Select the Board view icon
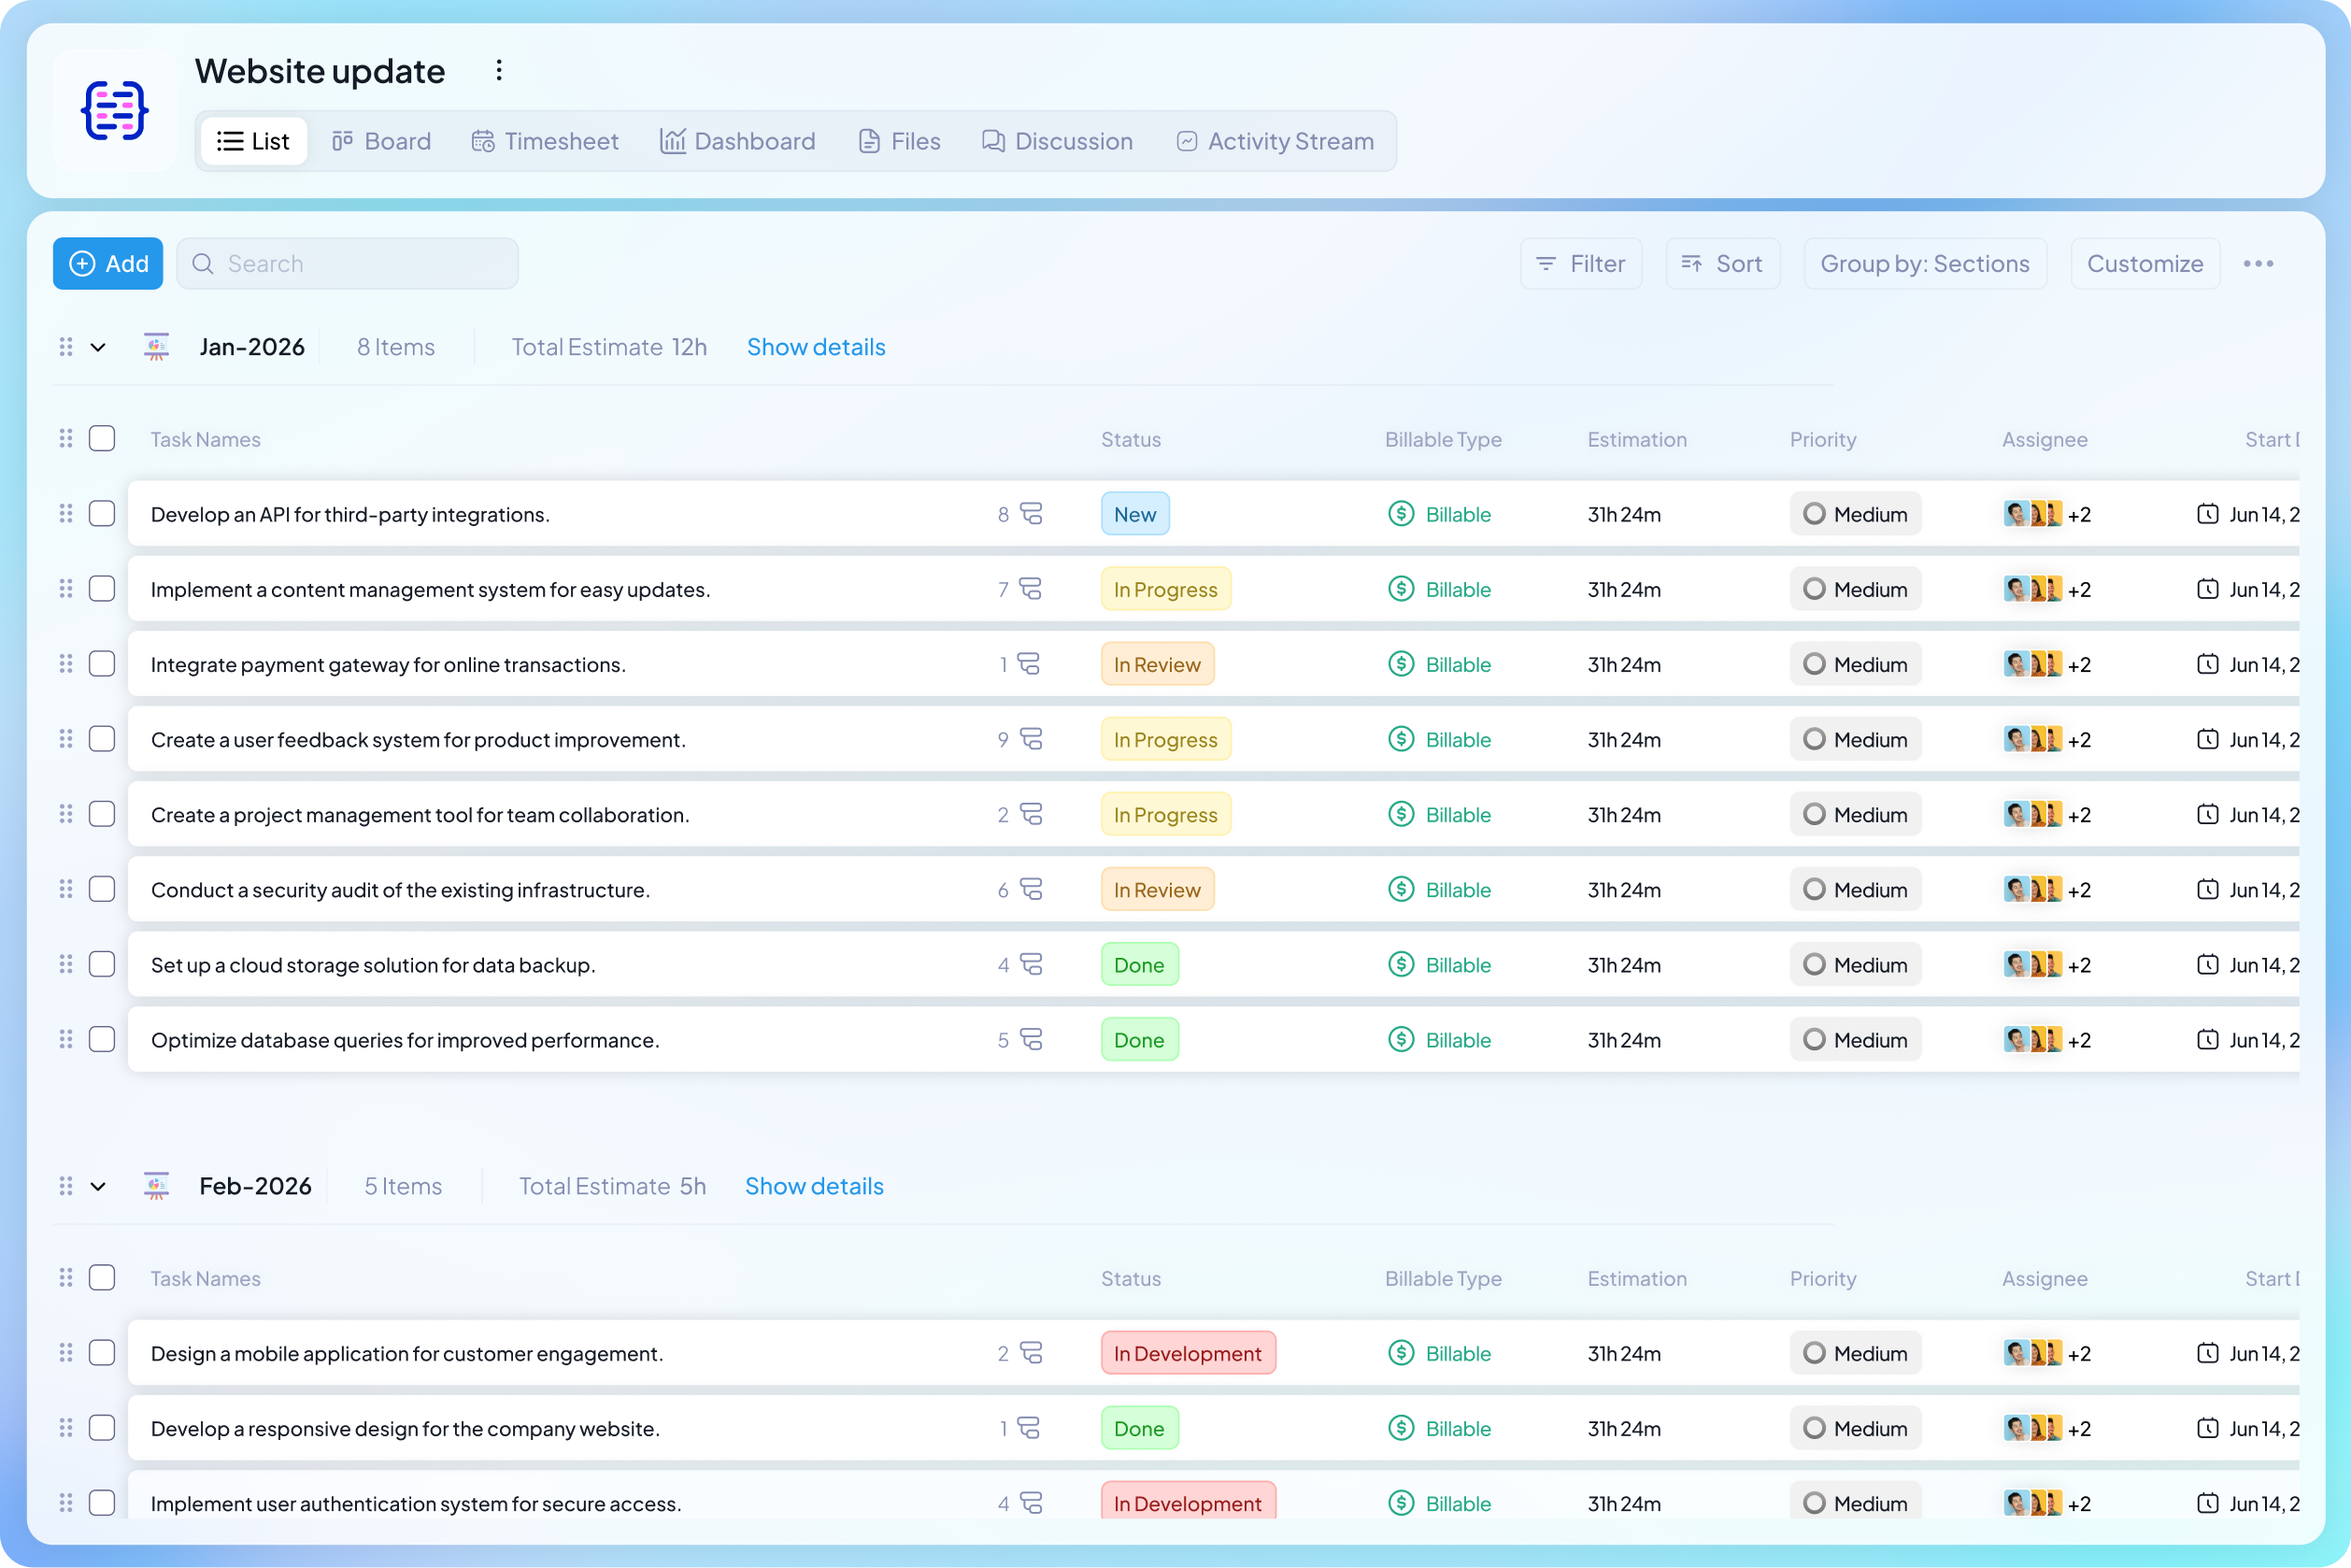The width and height of the screenshot is (2351, 1568). coord(345,141)
